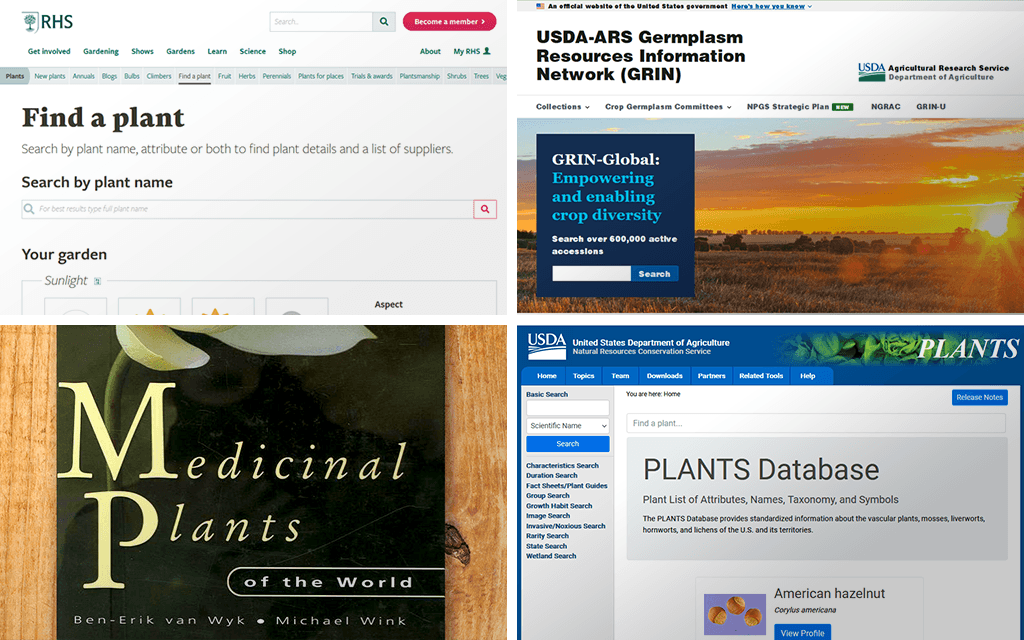Expand the Collections menu
1024x640 pixels.
(x=562, y=107)
